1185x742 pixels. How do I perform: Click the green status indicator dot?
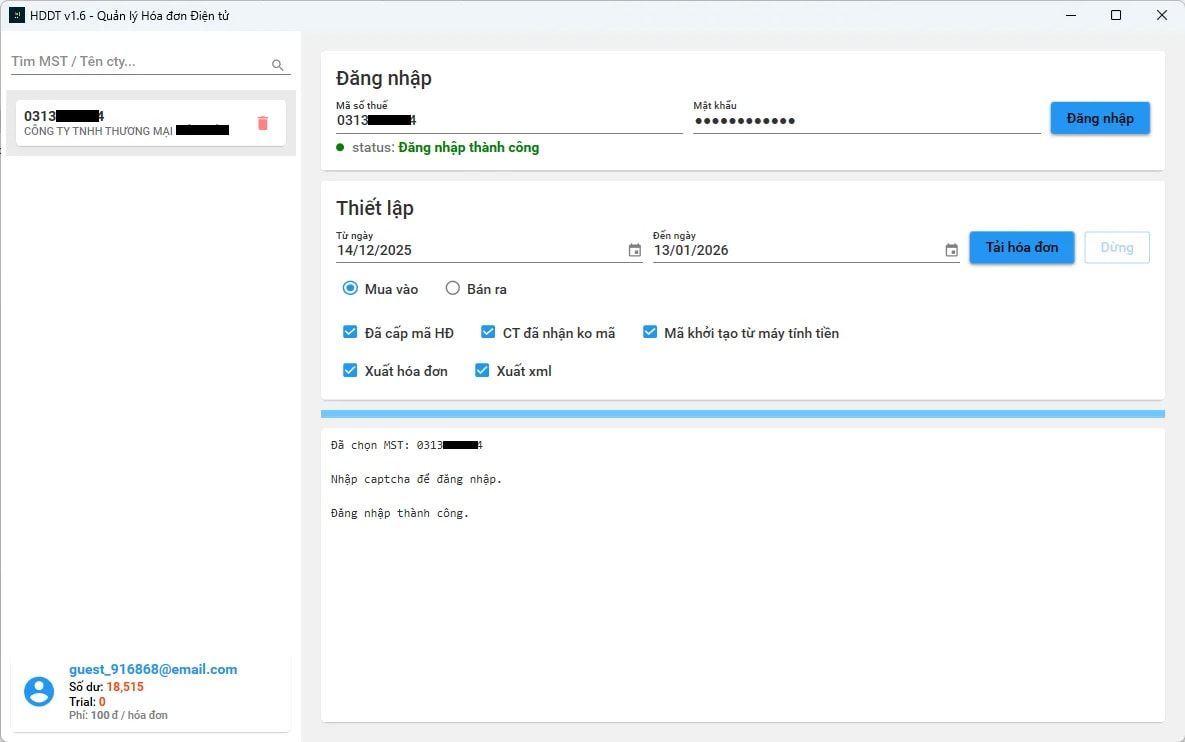tap(340, 147)
